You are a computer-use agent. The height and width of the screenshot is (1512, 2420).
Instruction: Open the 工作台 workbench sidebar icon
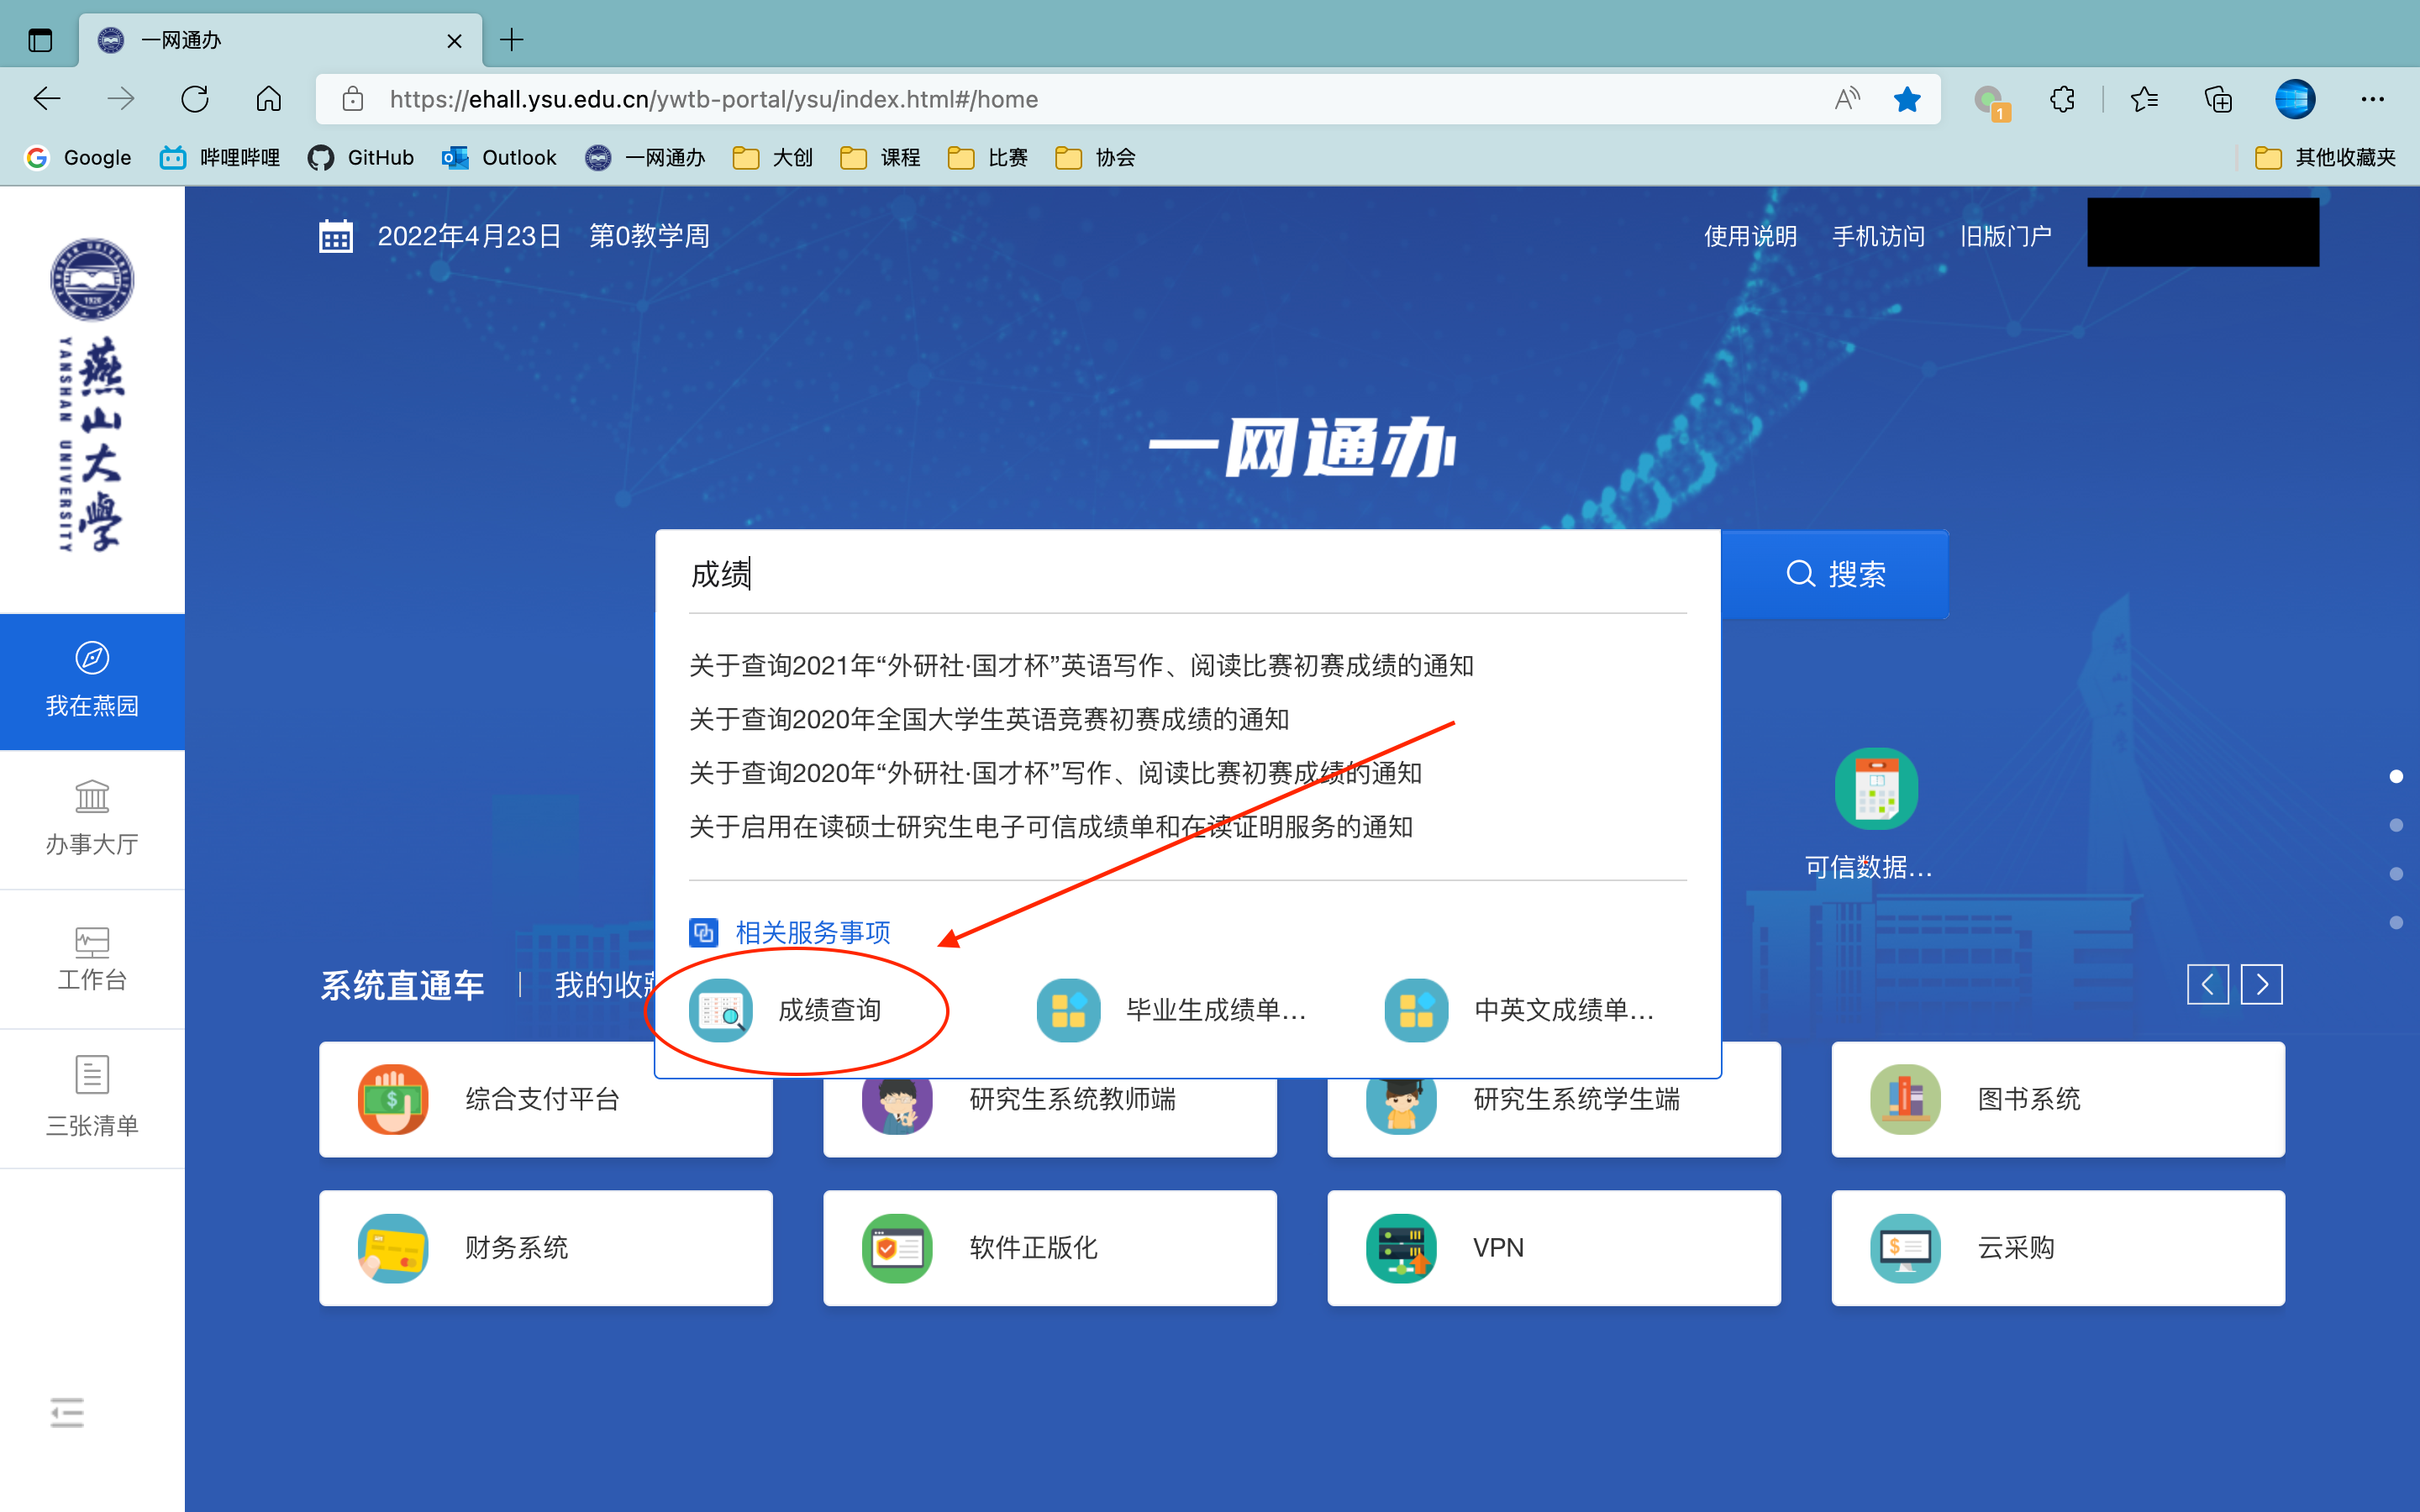tap(91, 959)
